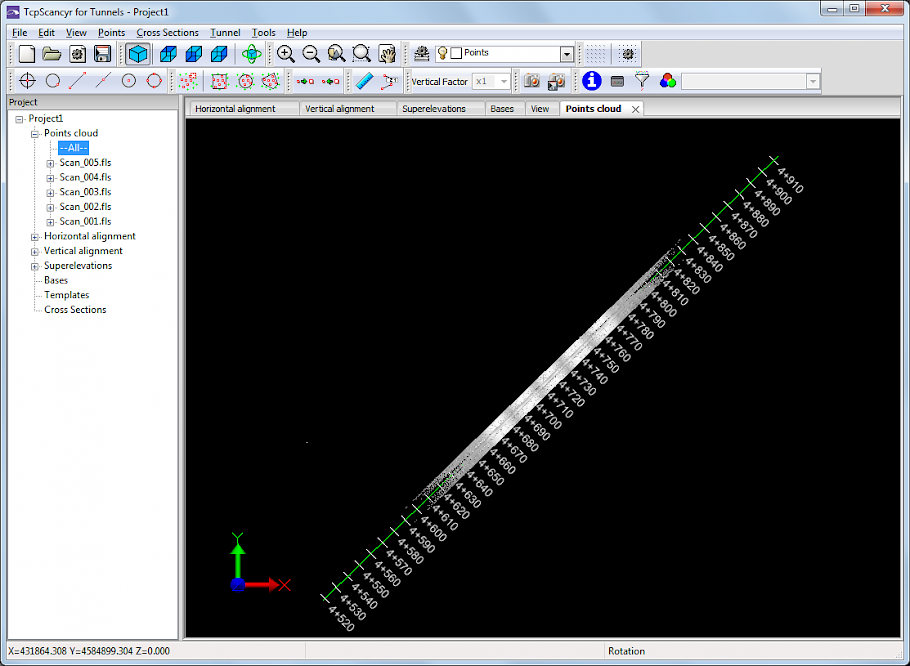
Task: Click the open folder icon
Action: [52, 54]
